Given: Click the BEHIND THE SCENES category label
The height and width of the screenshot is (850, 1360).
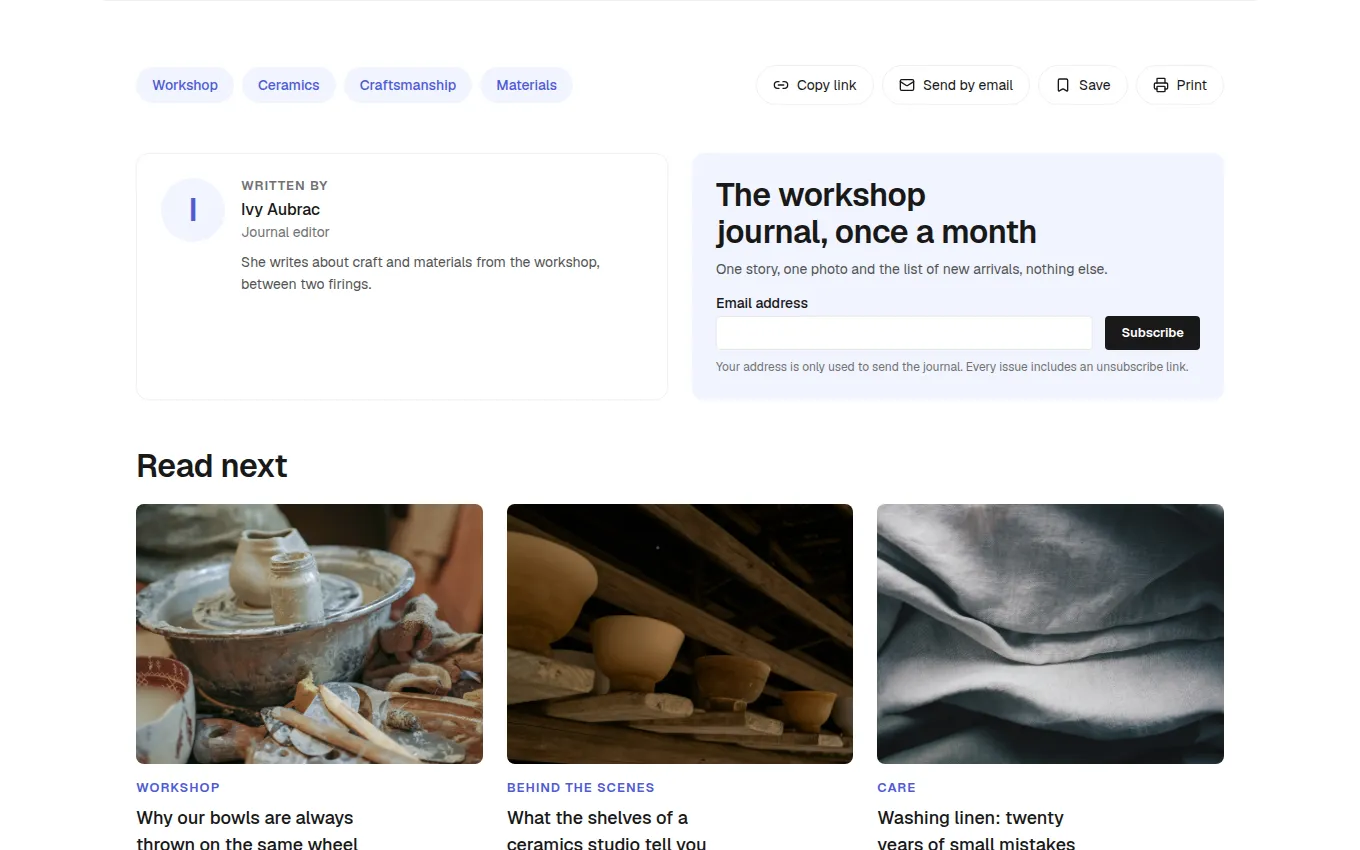Looking at the screenshot, I should pyautogui.click(x=581, y=787).
